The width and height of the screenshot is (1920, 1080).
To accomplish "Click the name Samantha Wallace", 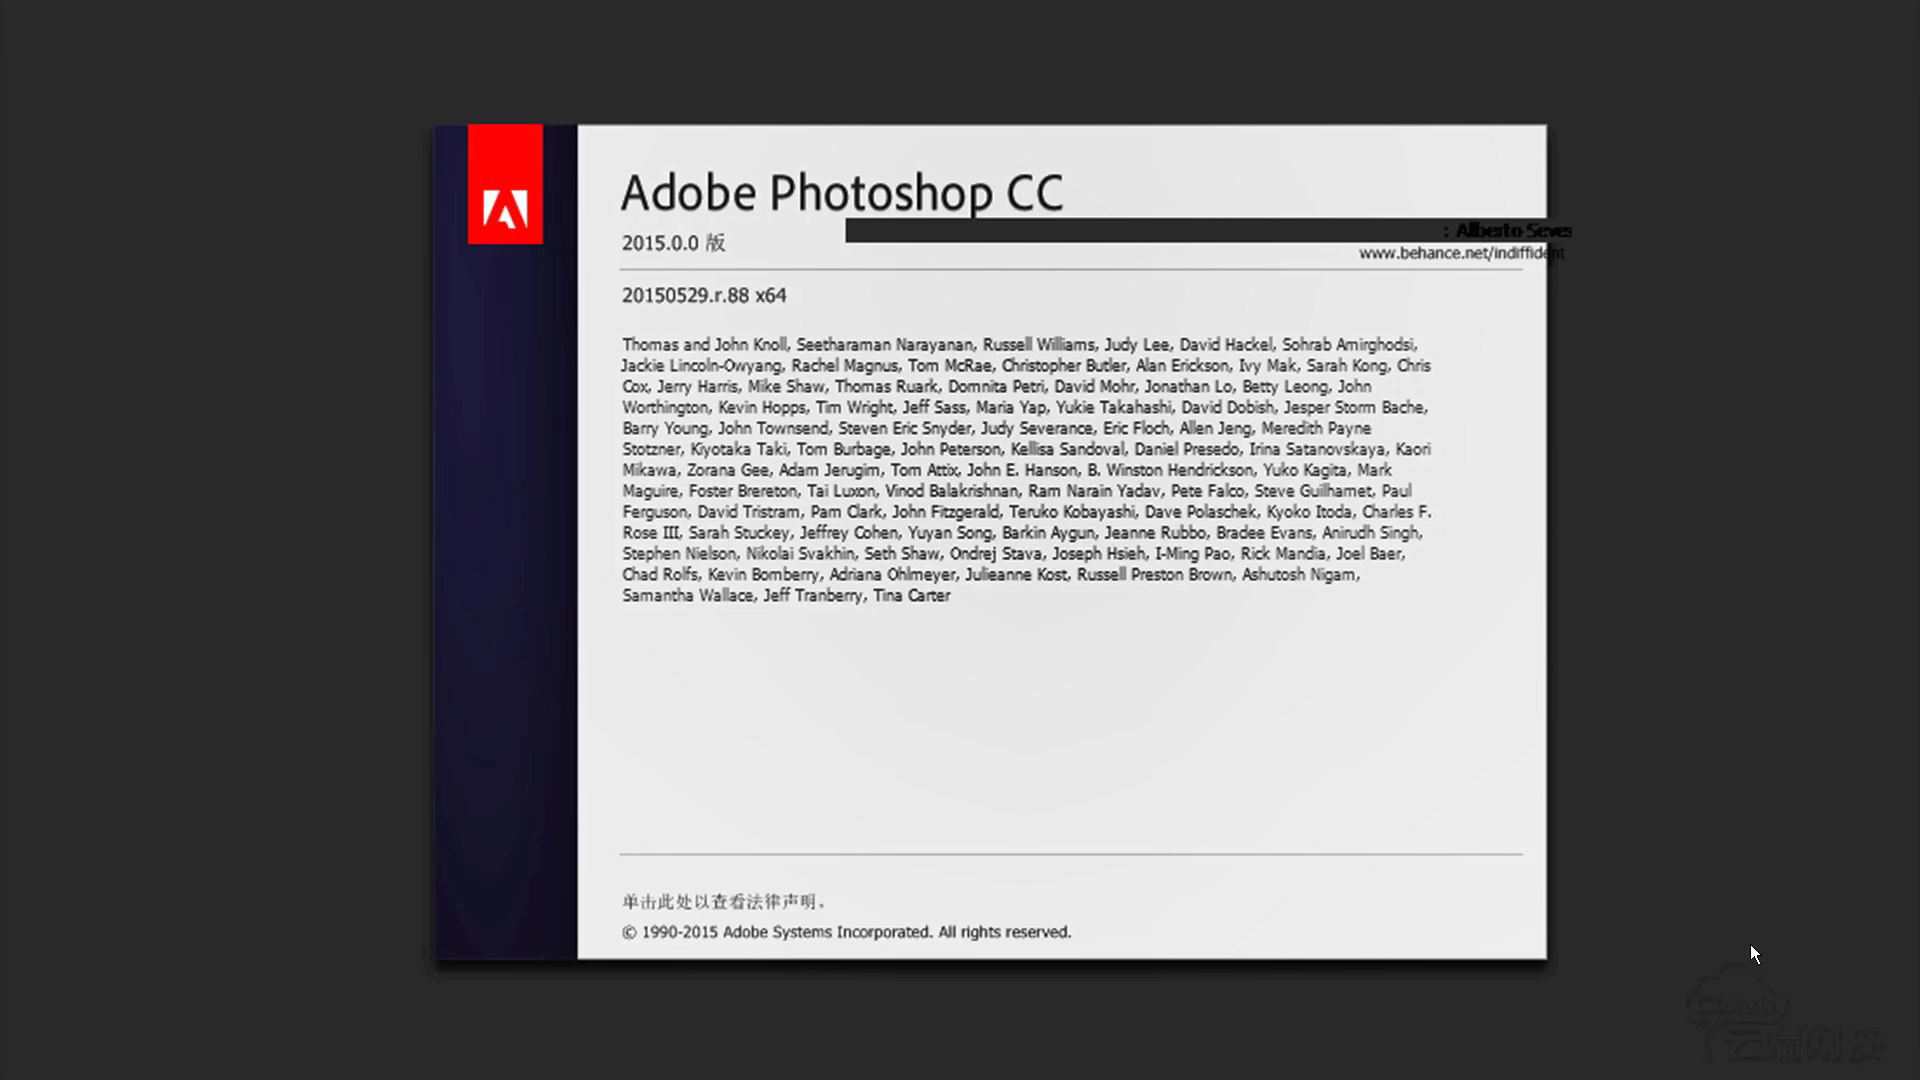I will coord(687,596).
